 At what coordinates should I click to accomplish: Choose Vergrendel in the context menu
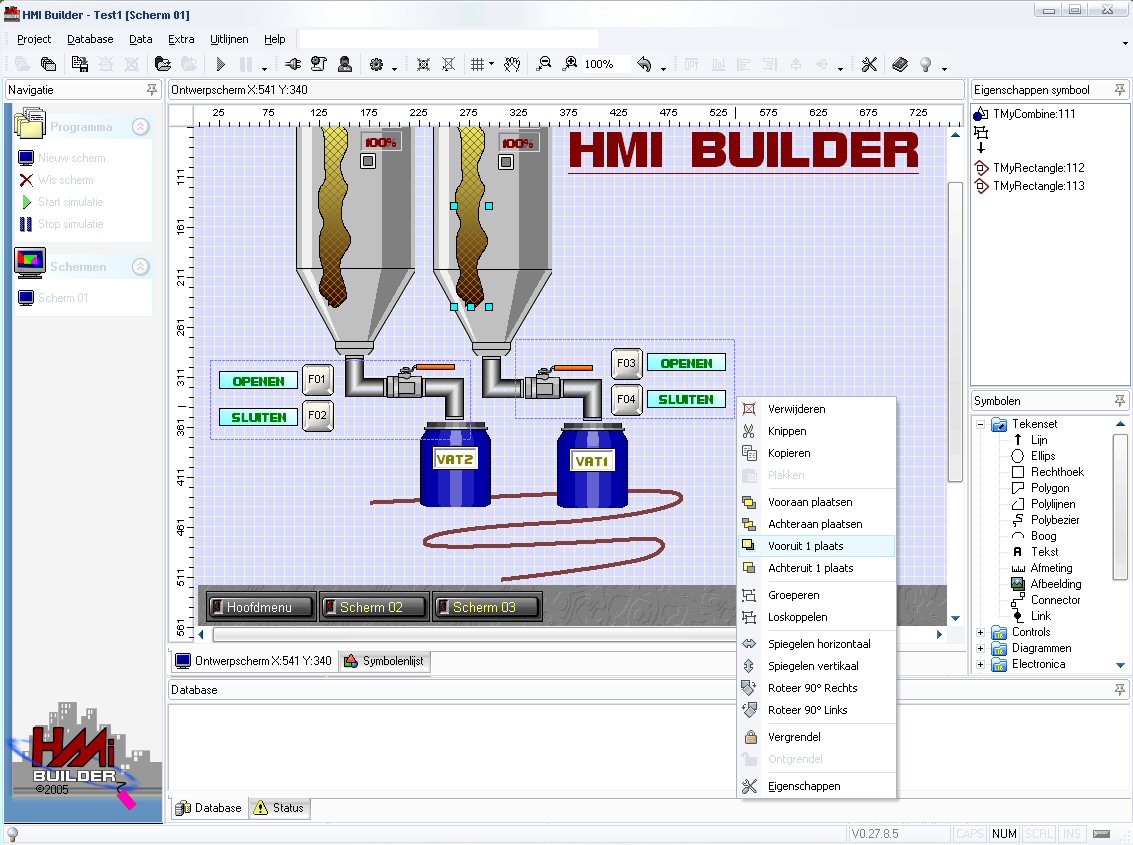pyautogui.click(x=817, y=737)
